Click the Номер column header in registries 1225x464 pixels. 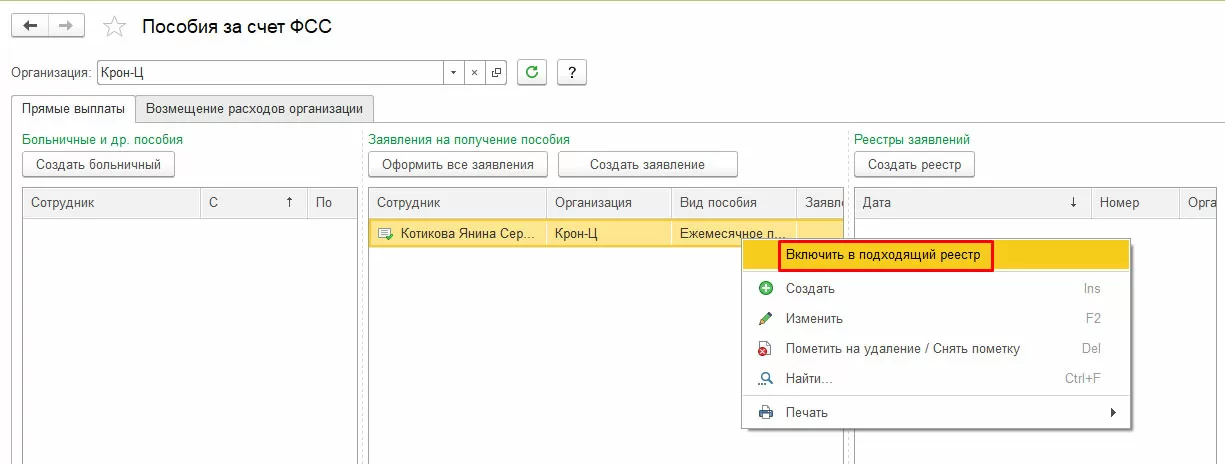[1135, 202]
